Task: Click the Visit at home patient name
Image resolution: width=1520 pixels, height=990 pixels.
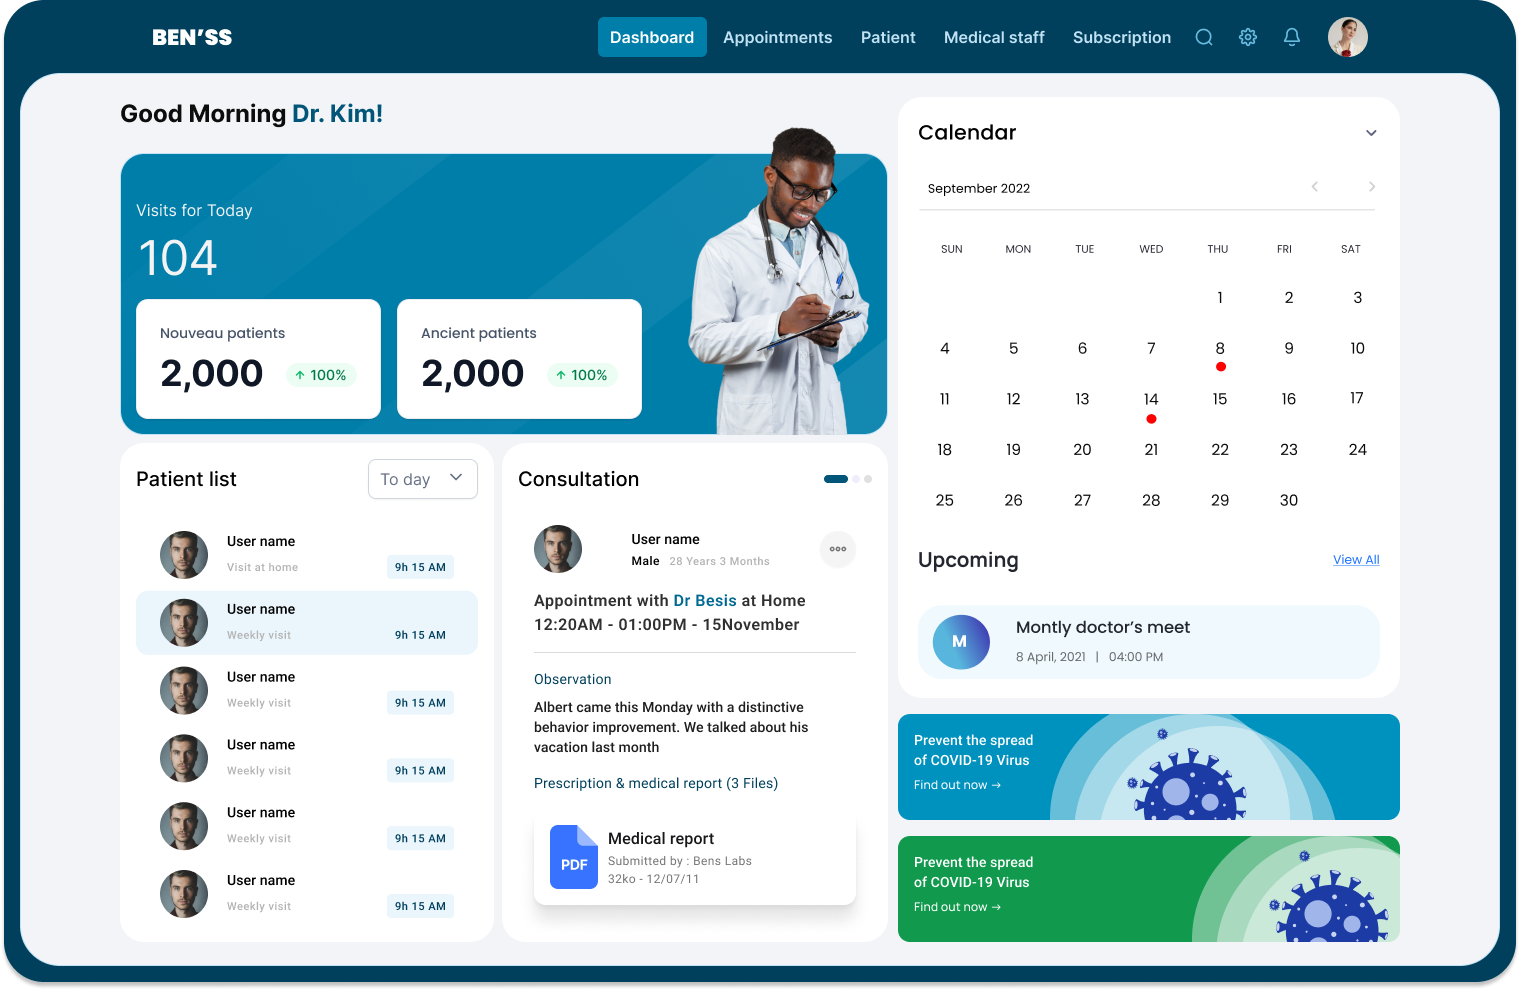Action: click(261, 541)
